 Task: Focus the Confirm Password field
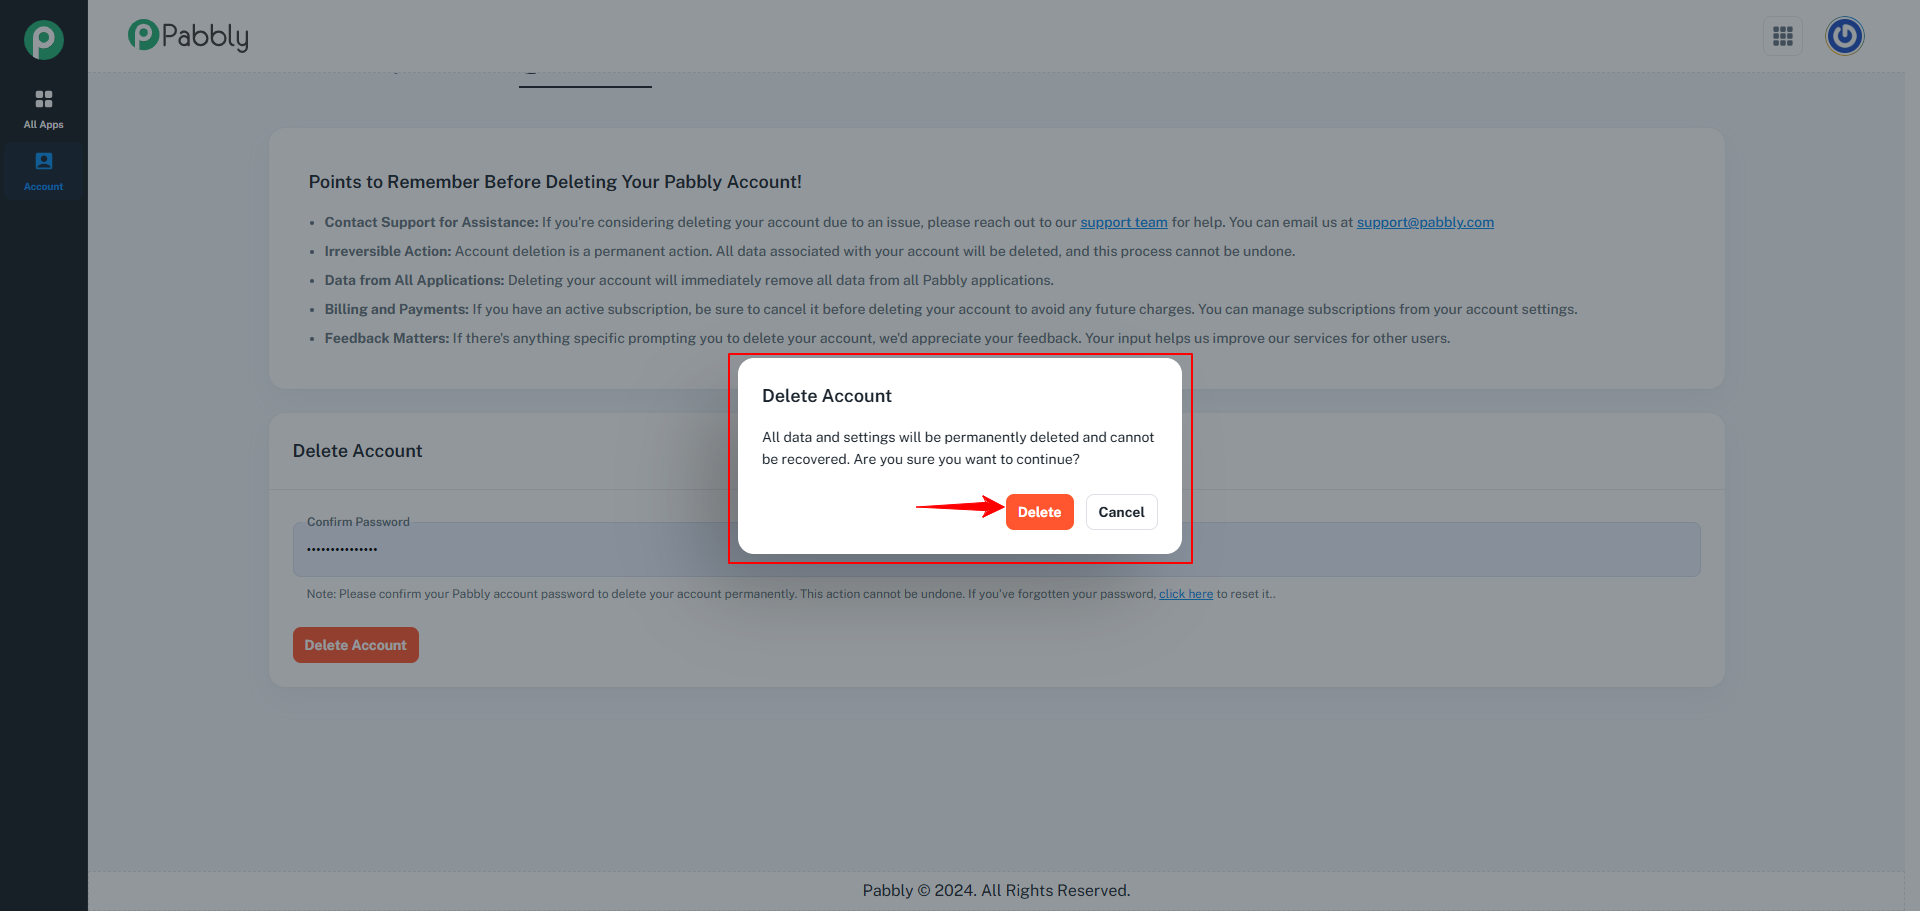point(996,549)
